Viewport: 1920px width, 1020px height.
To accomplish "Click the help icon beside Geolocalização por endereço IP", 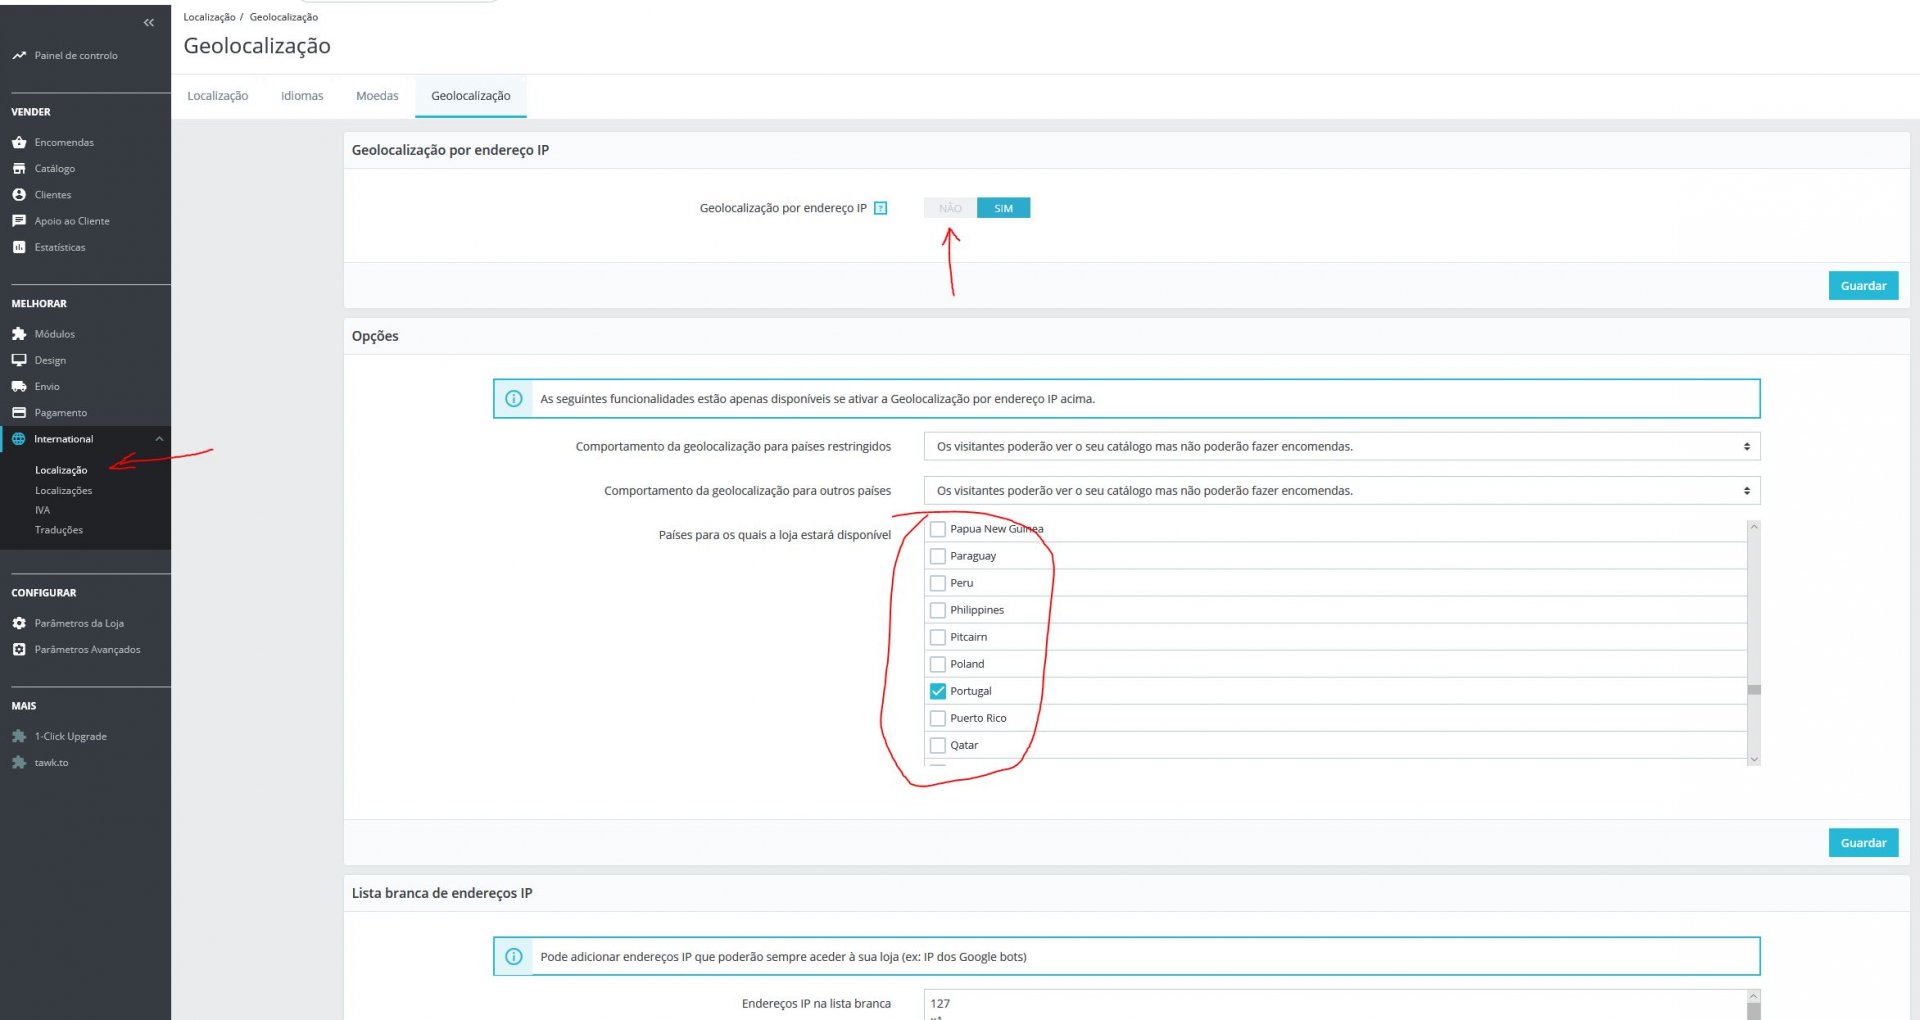I will (880, 208).
